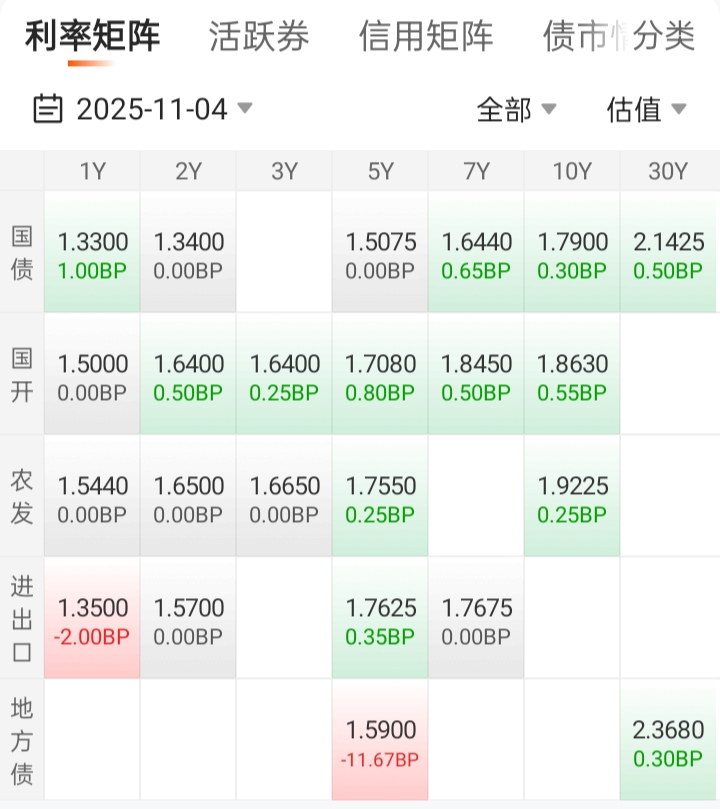Viewport: 720px width, 809px height.
Task: Switch to the 信用矩阵 tab
Action: click(426, 37)
